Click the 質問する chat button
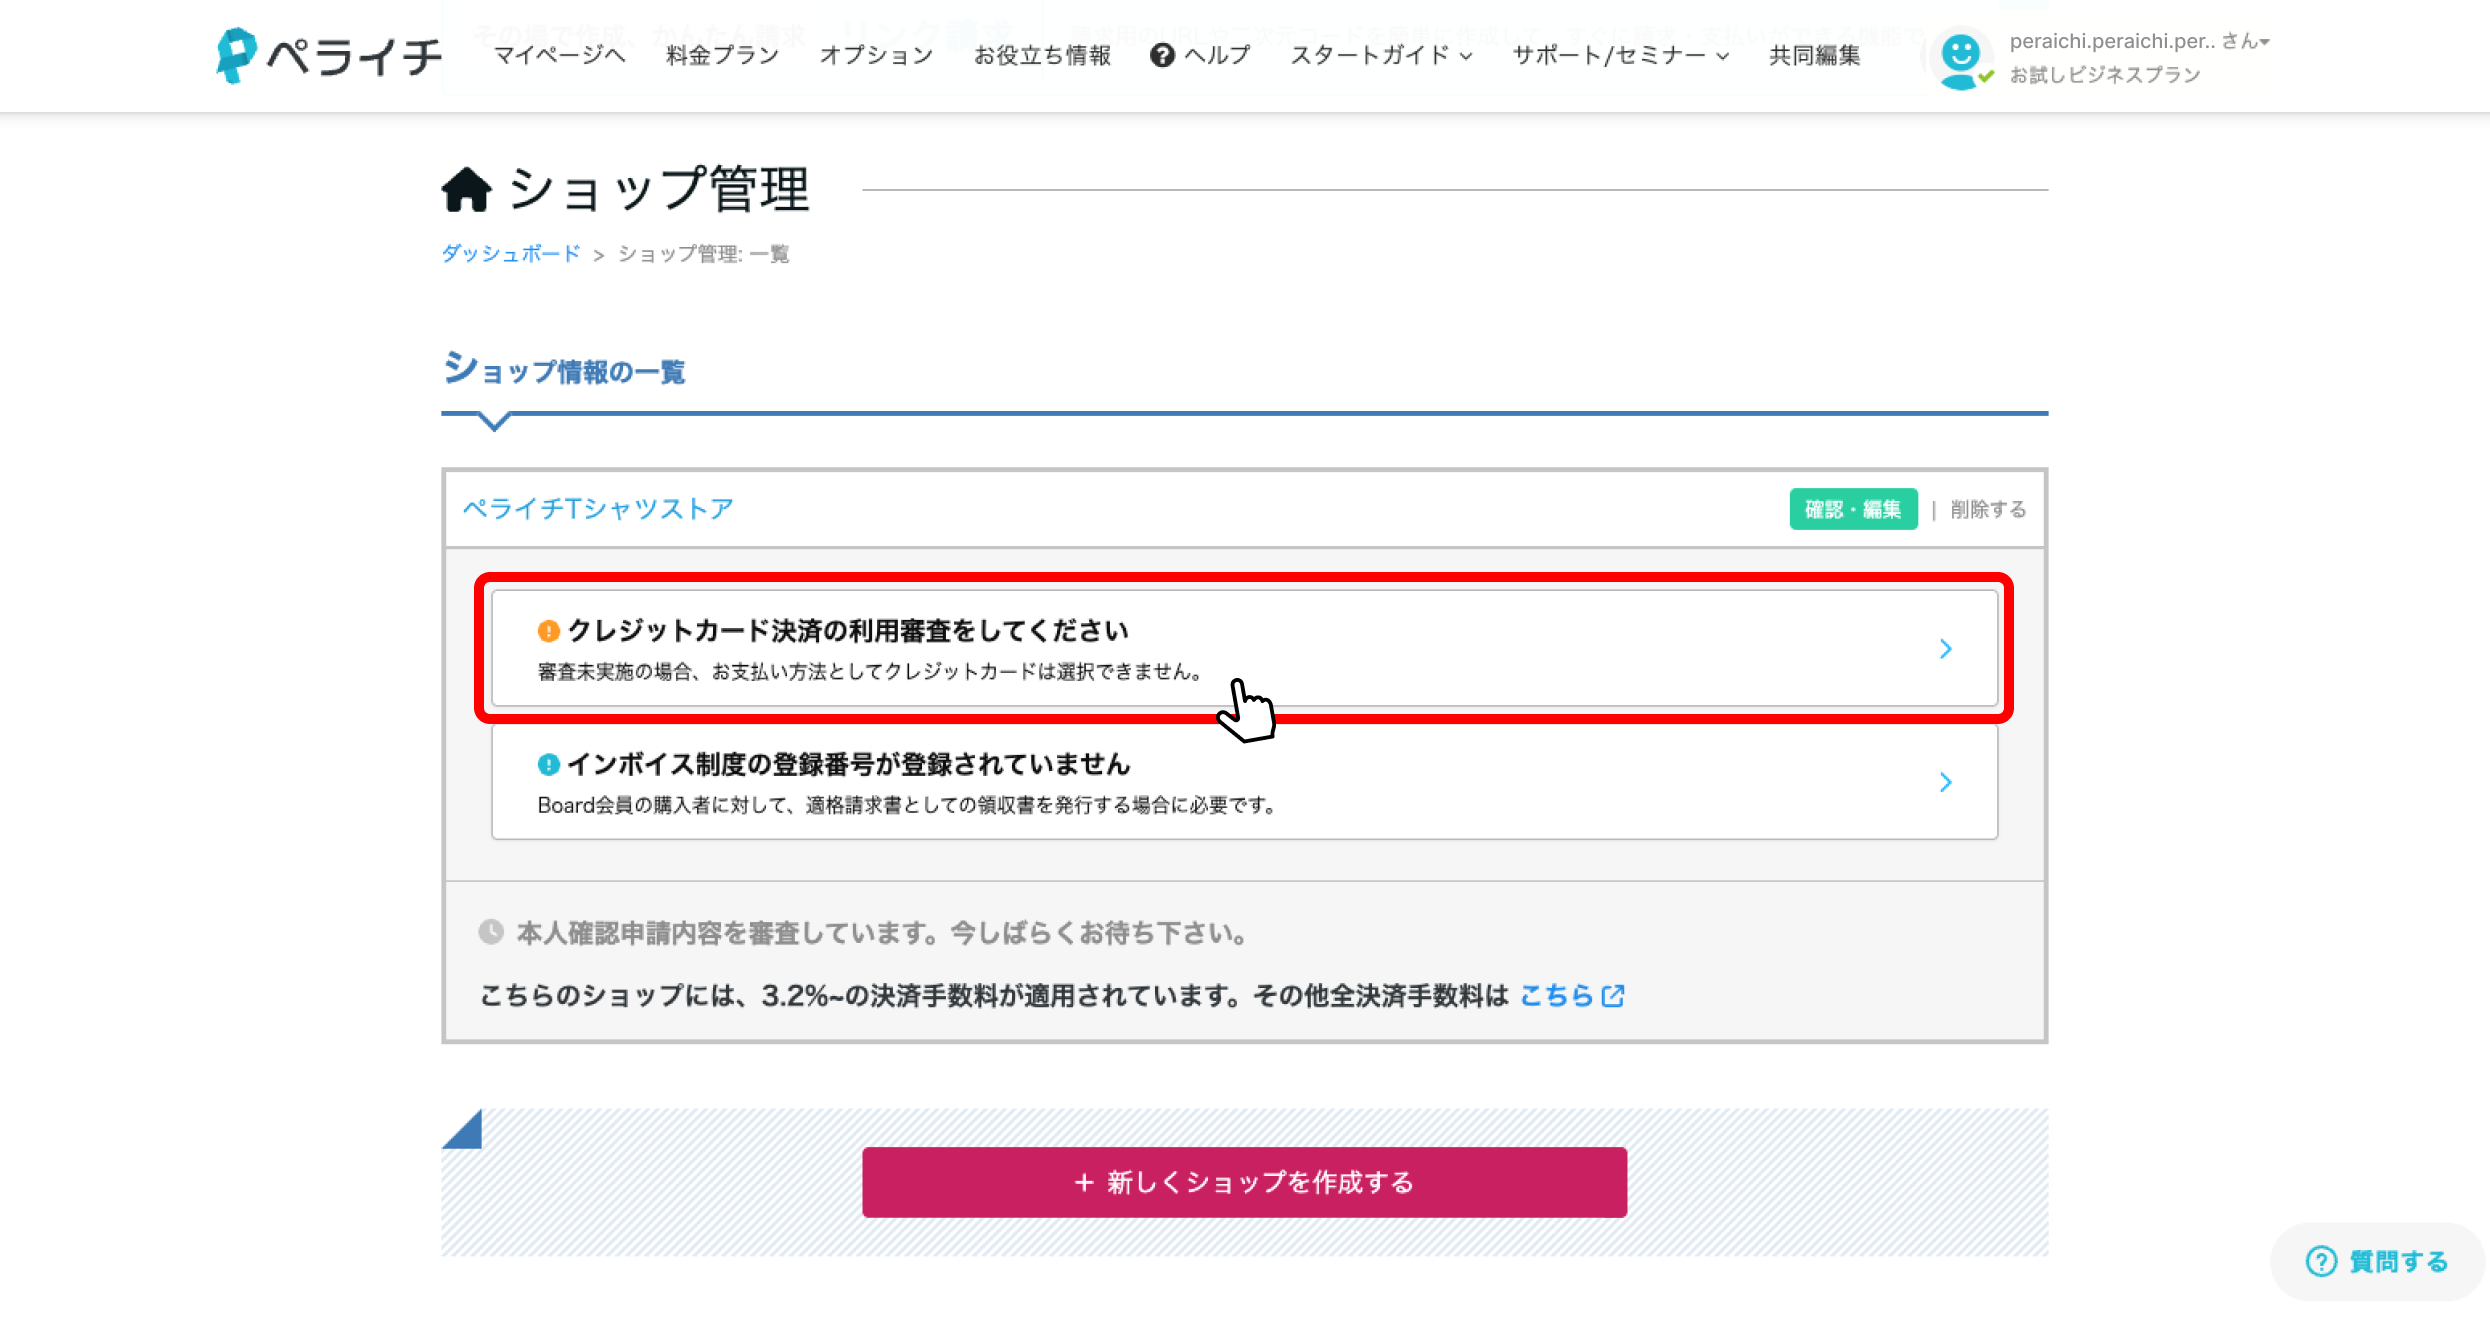Viewport: 2490px width, 1318px height. (2376, 1261)
